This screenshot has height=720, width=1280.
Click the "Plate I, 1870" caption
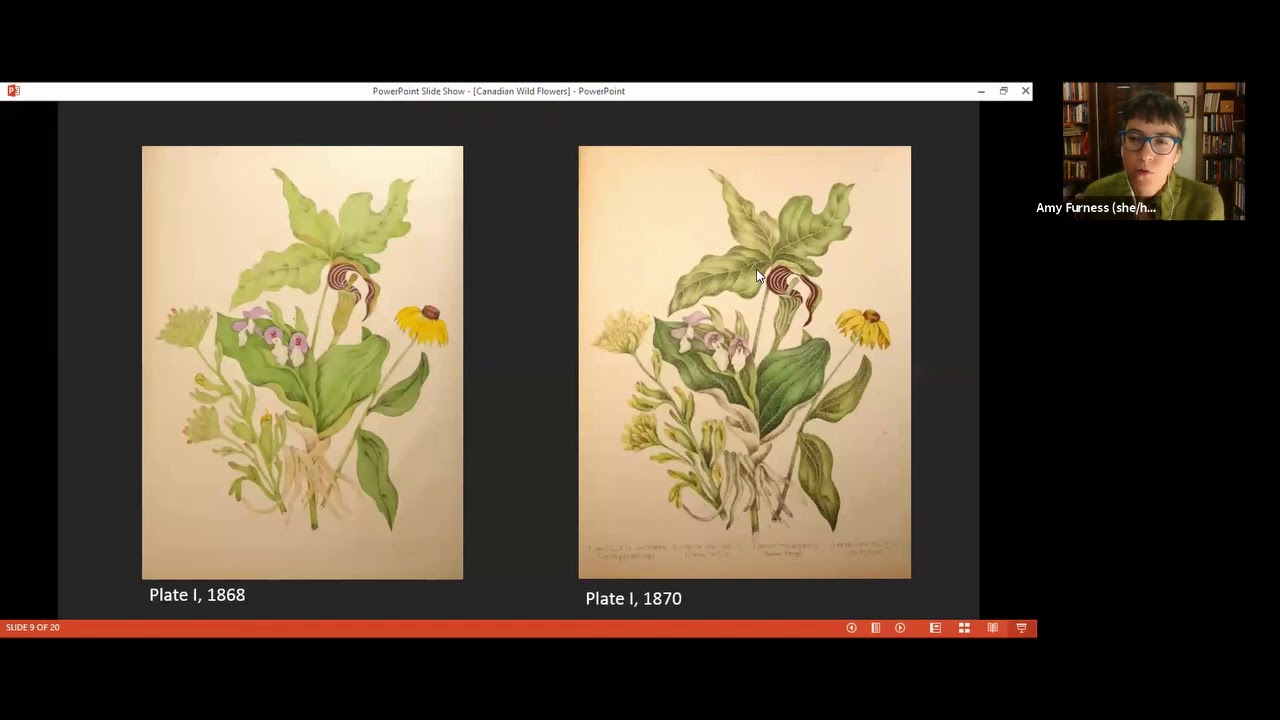click(633, 599)
